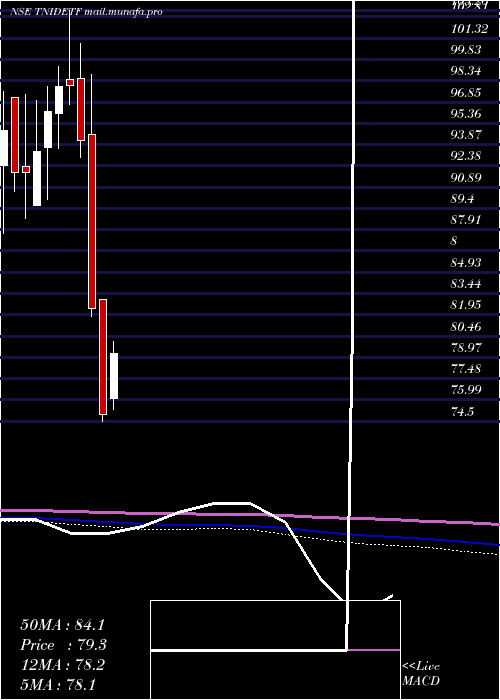Click the 93.87 price level
The image size is (500, 700).
click(466, 135)
